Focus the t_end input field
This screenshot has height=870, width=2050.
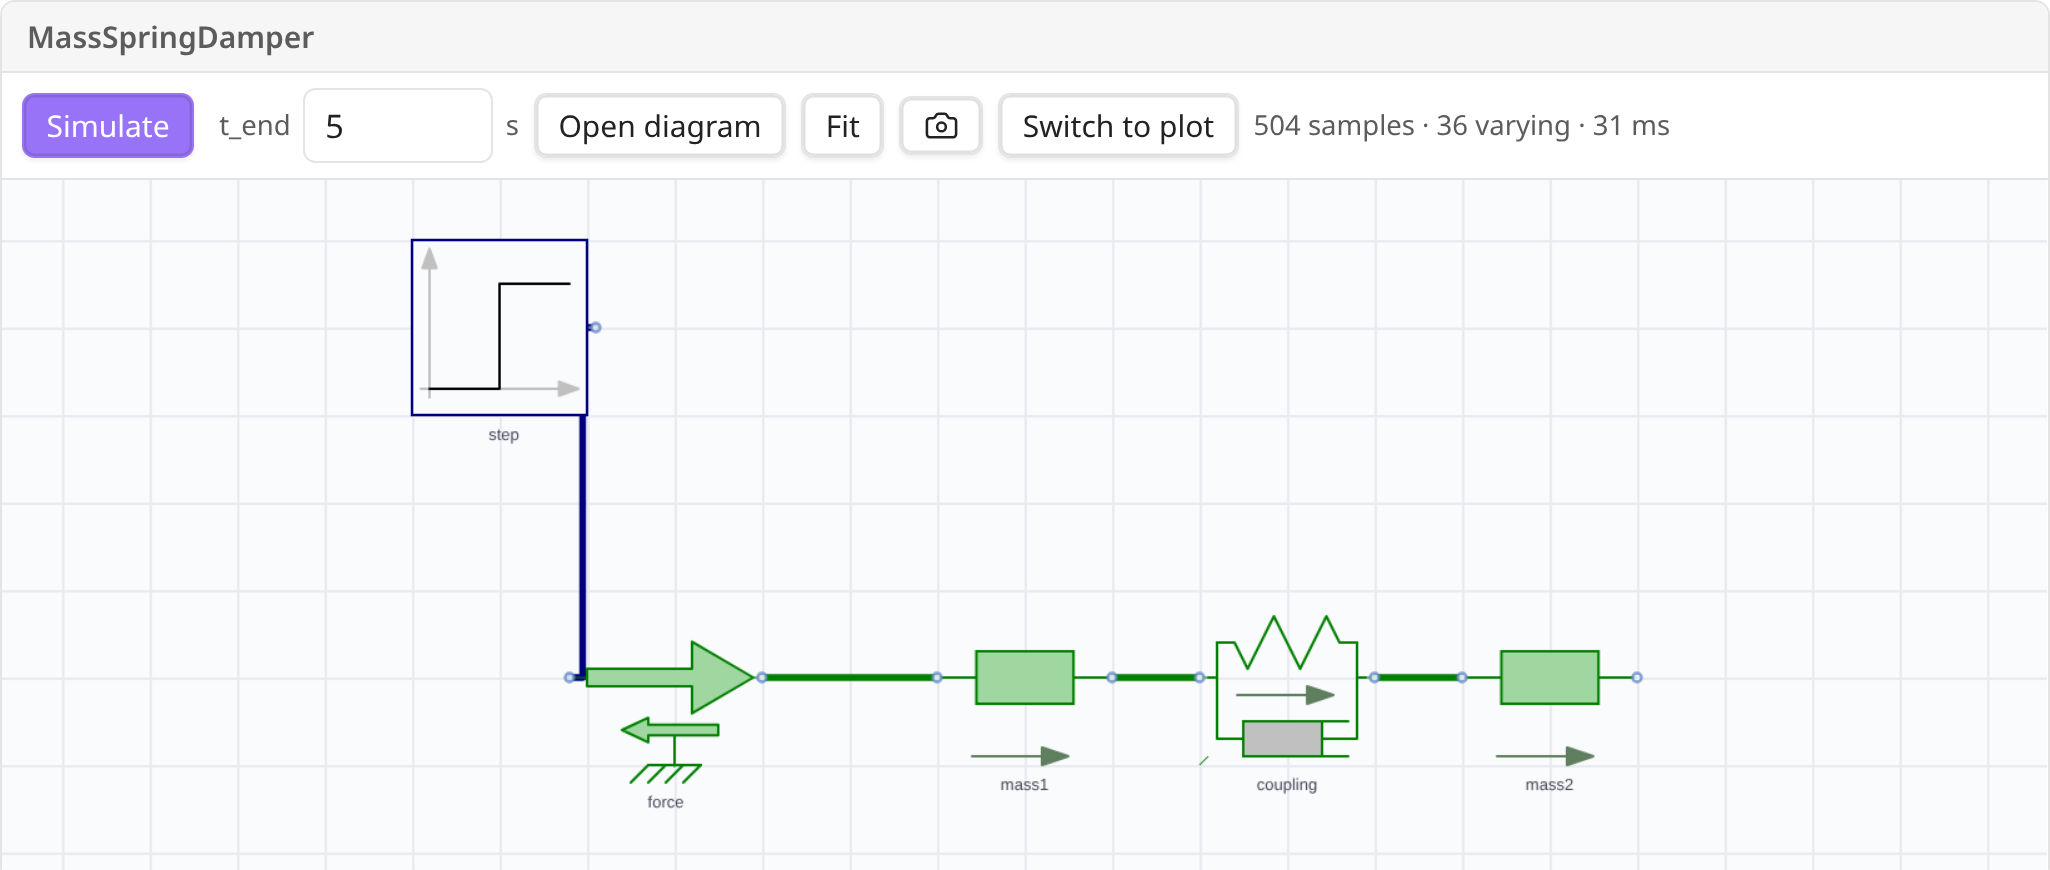tap(398, 126)
